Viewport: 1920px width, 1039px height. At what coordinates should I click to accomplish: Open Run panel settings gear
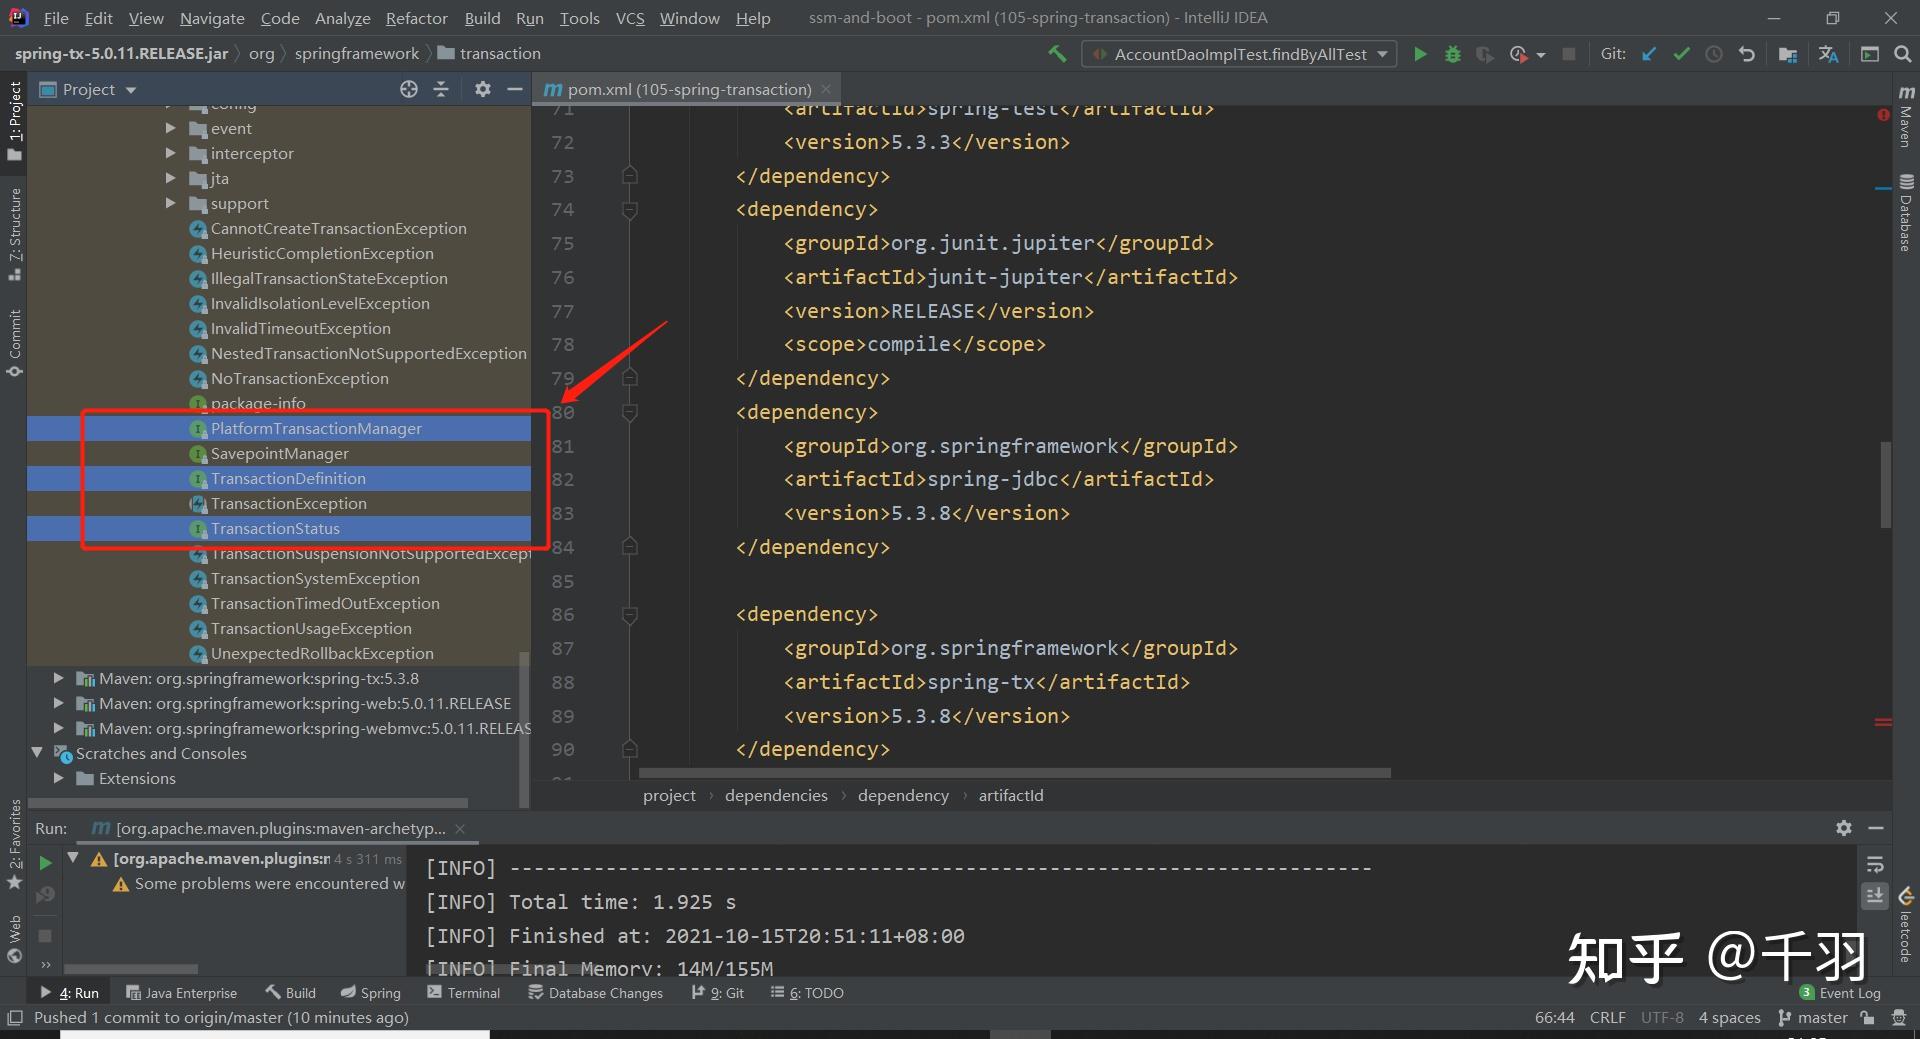coord(1843,828)
